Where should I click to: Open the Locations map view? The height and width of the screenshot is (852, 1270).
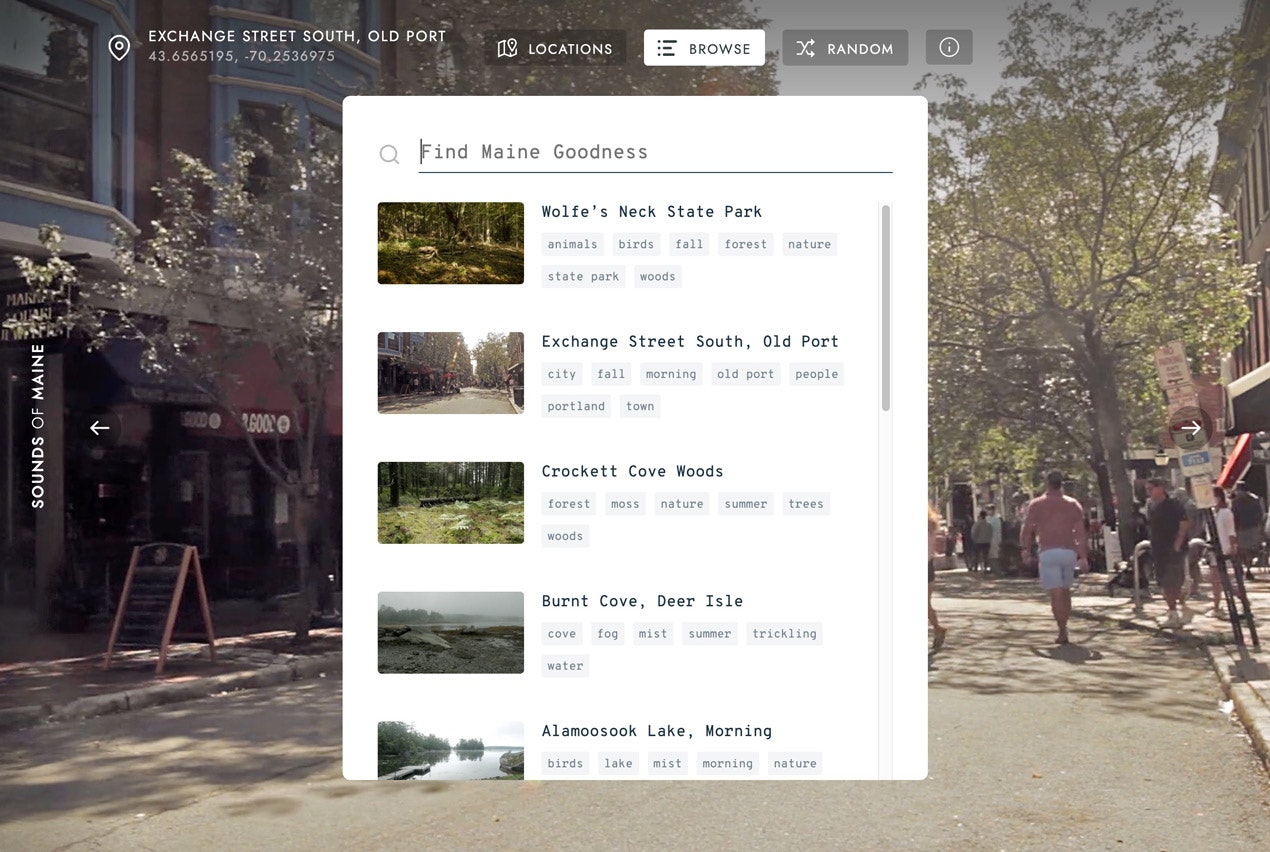point(555,48)
